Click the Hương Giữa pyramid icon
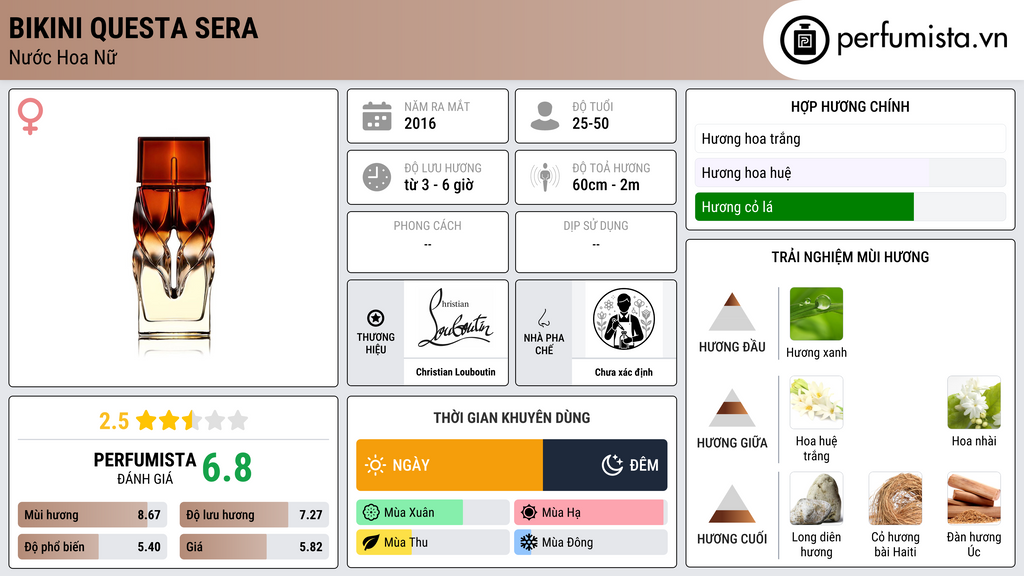The height and width of the screenshot is (576, 1024). pos(732,408)
